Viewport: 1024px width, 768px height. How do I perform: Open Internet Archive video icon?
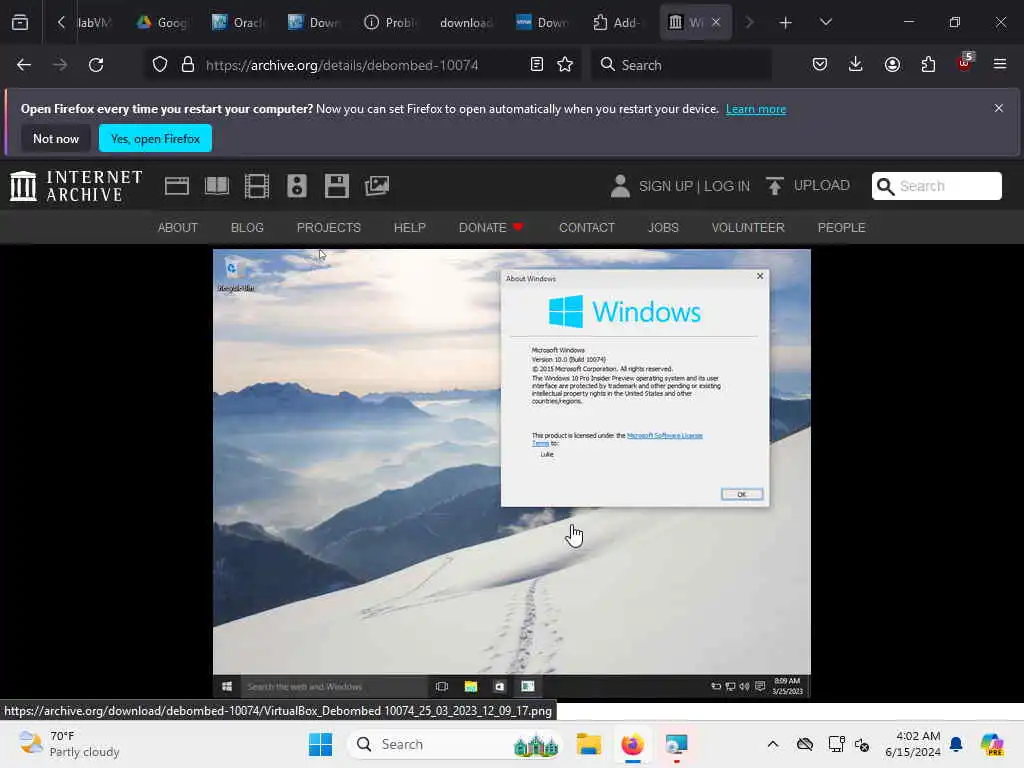pyautogui.click(x=257, y=186)
